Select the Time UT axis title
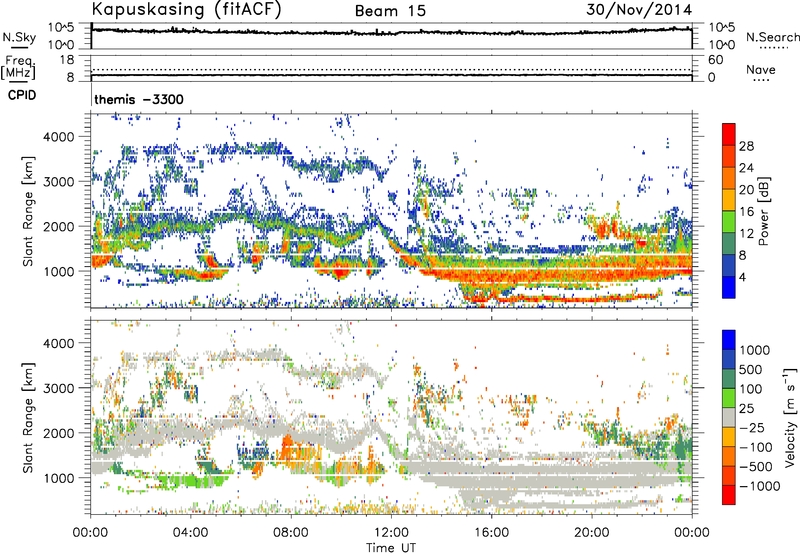800x554 pixels. pos(391,548)
